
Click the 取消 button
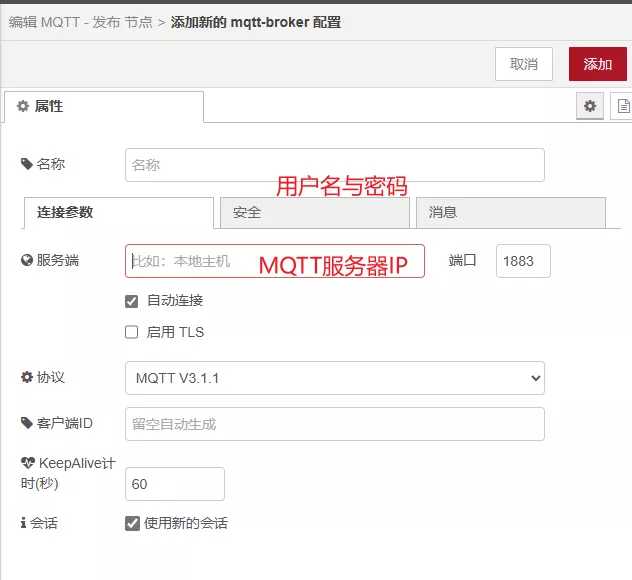point(524,64)
